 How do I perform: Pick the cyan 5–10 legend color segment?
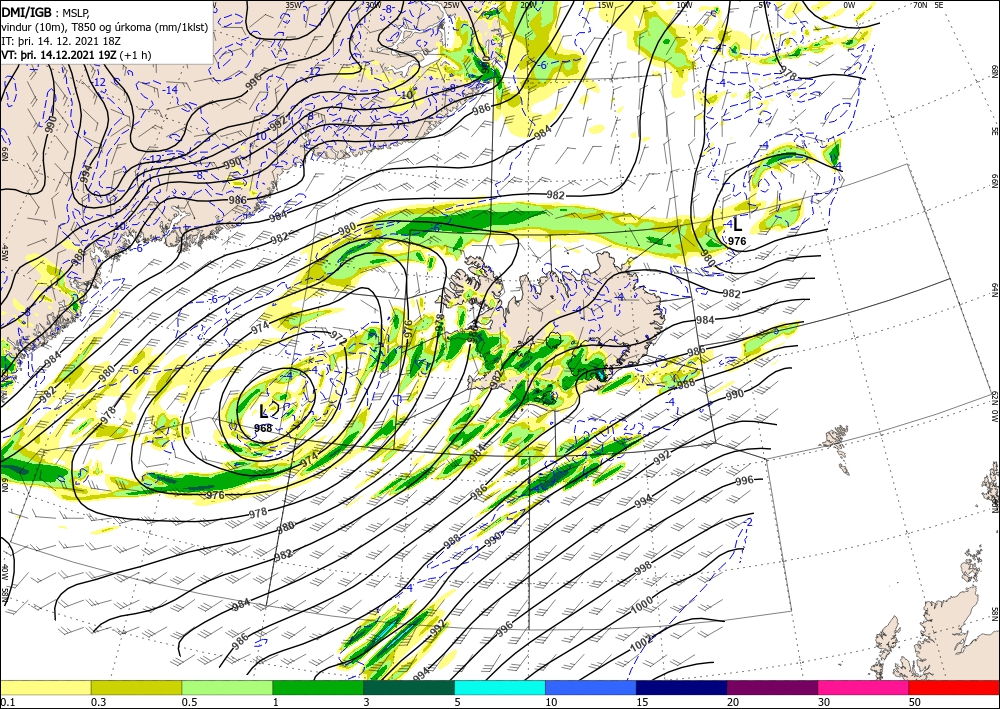tap(500, 687)
